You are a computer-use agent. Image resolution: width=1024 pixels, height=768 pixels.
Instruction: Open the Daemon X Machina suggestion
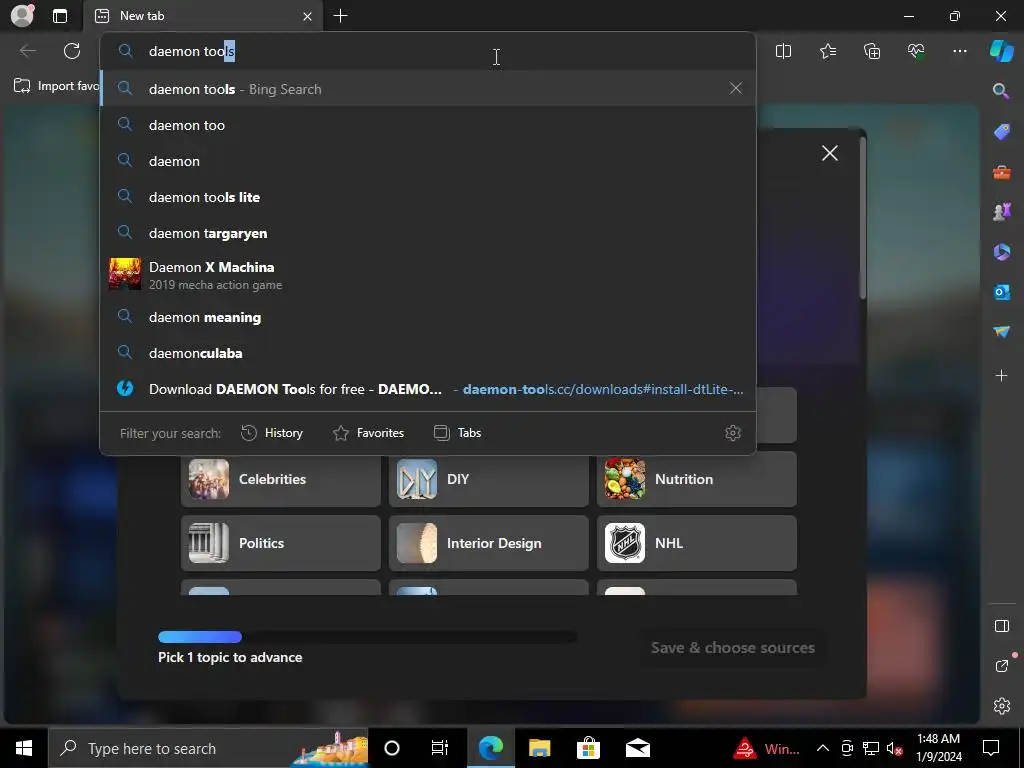[x=428, y=275]
